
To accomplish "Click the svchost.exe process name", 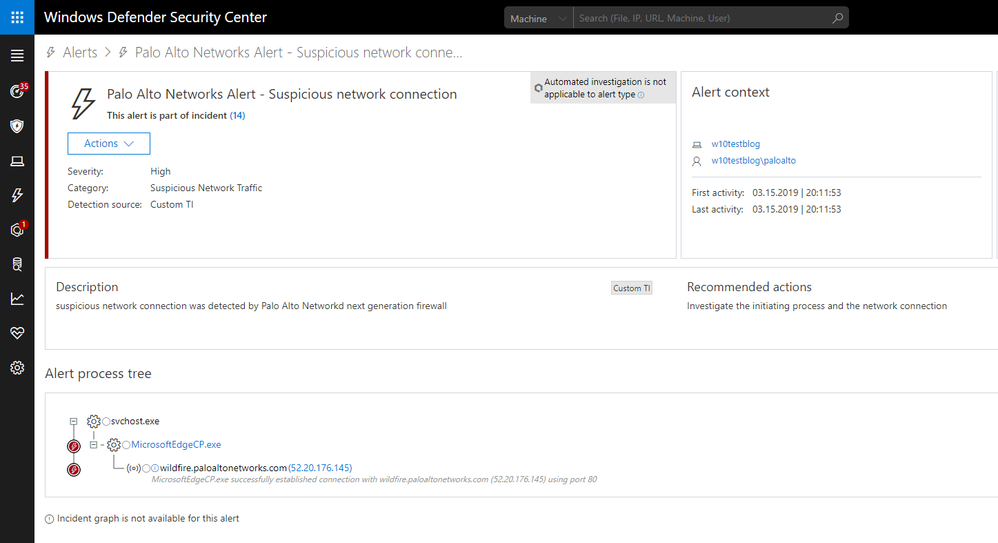I will pos(135,421).
